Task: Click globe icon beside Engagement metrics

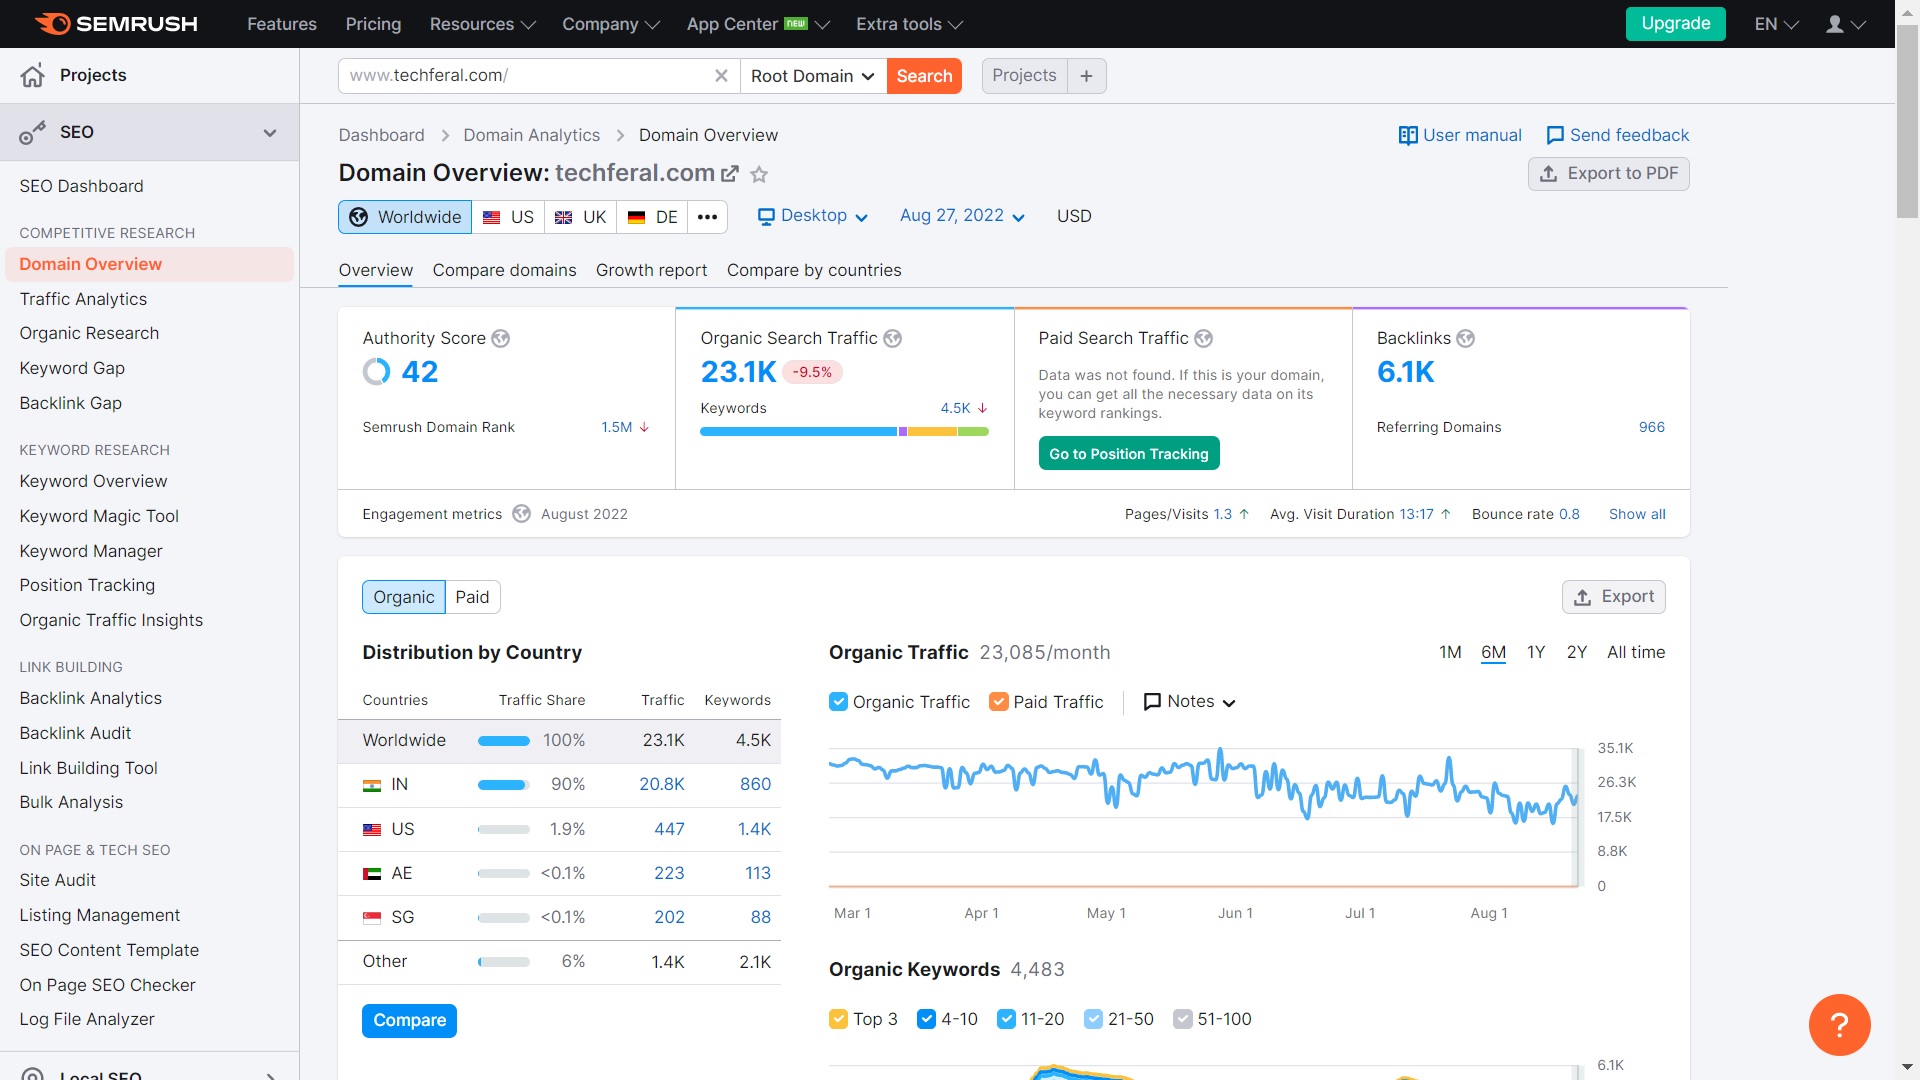Action: point(522,514)
